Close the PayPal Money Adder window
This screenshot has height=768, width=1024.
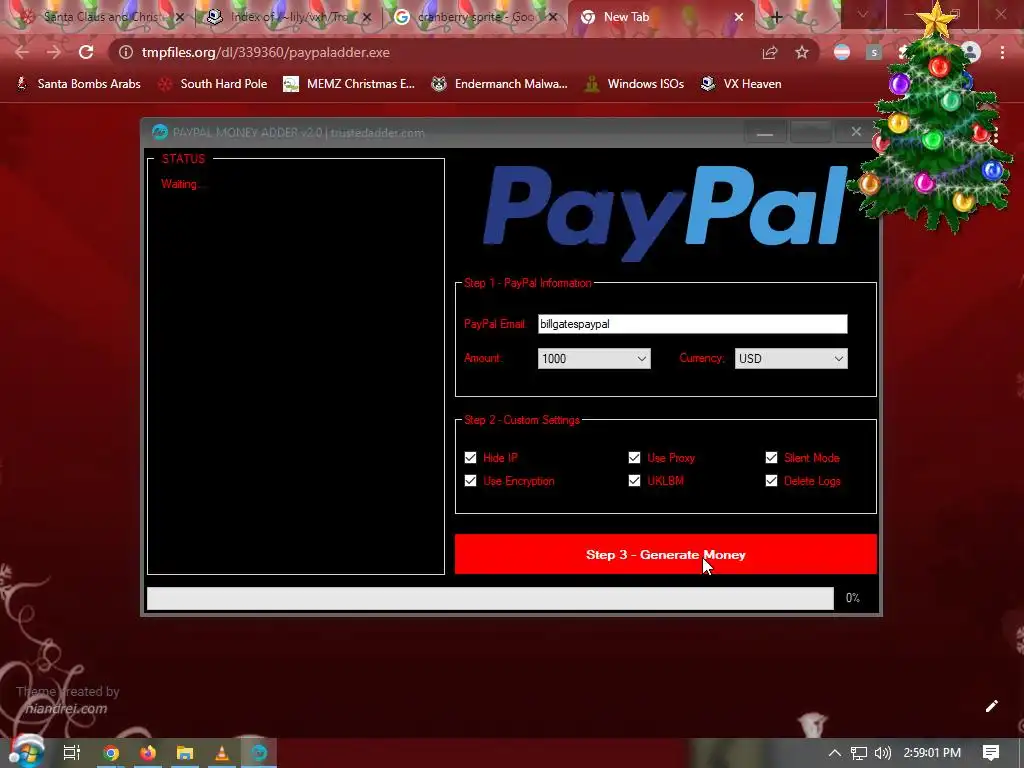pos(856,132)
